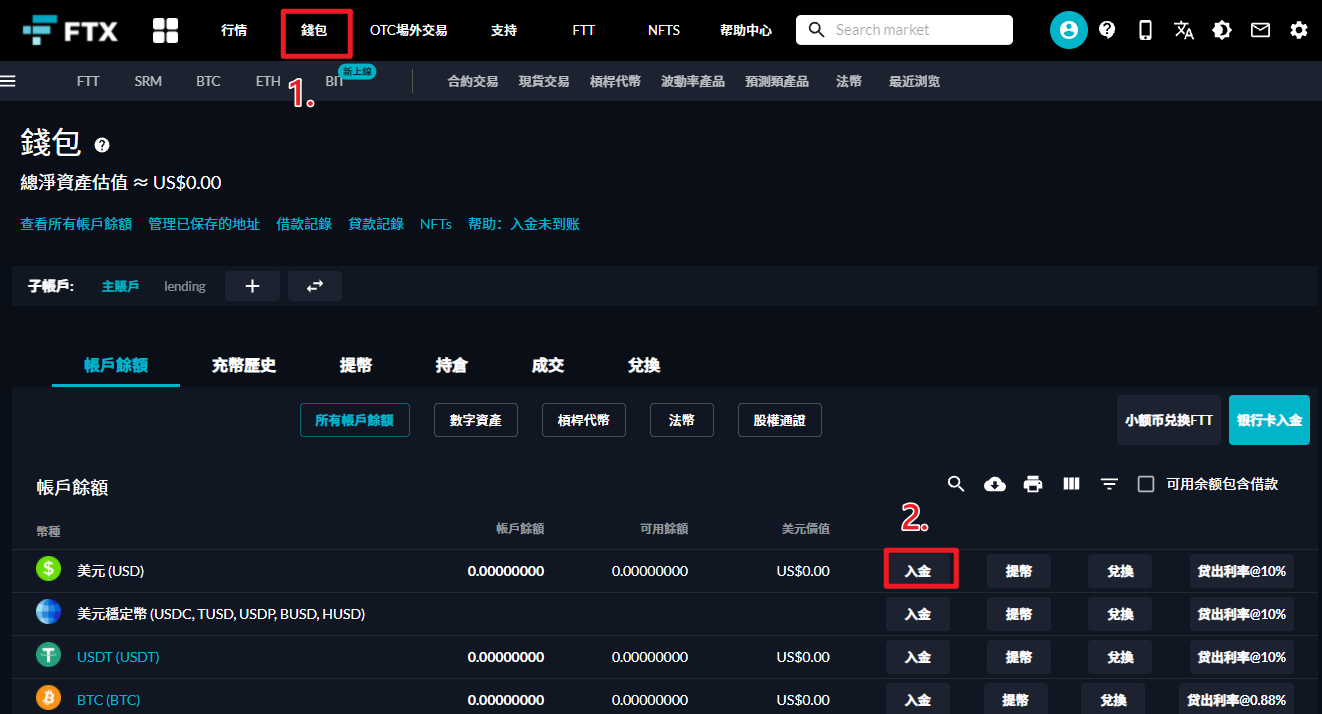Open the 查看所有帳戶餘額 link
Viewport: 1322px width, 714px height.
point(76,224)
